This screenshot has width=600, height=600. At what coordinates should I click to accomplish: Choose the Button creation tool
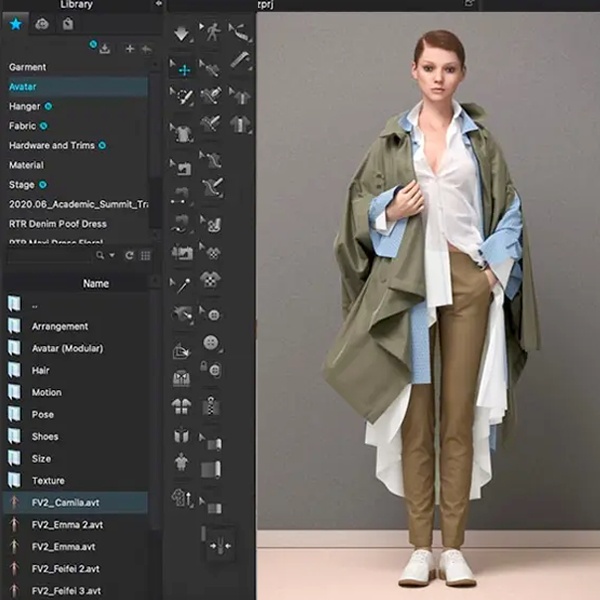211,343
